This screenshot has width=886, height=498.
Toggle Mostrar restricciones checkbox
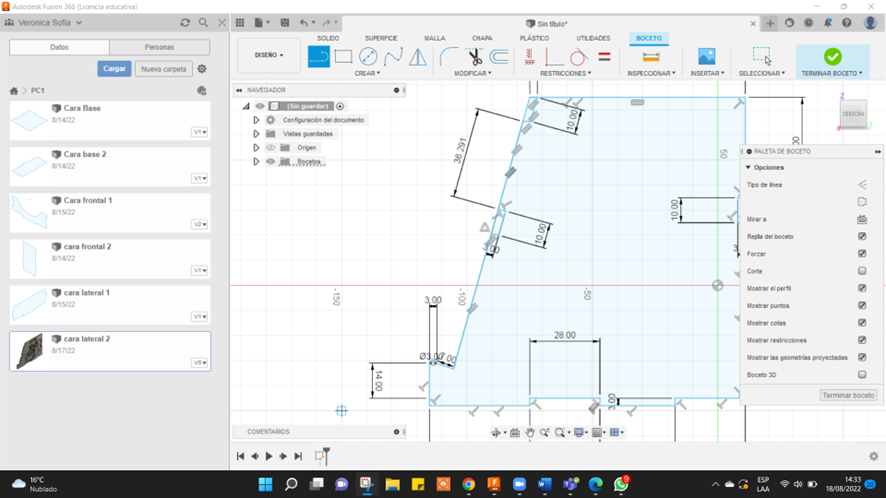[862, 340]
